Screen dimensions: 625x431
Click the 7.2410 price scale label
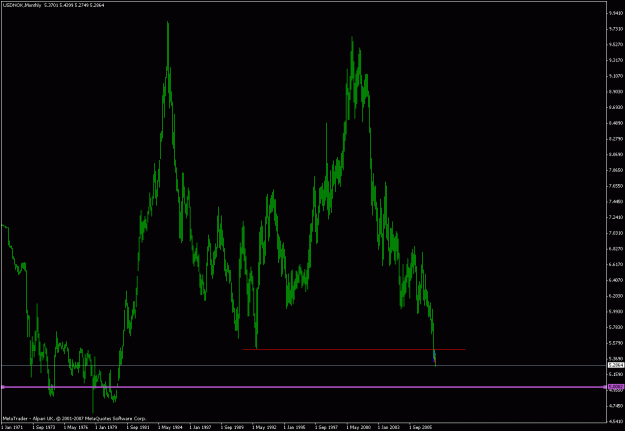615,217
